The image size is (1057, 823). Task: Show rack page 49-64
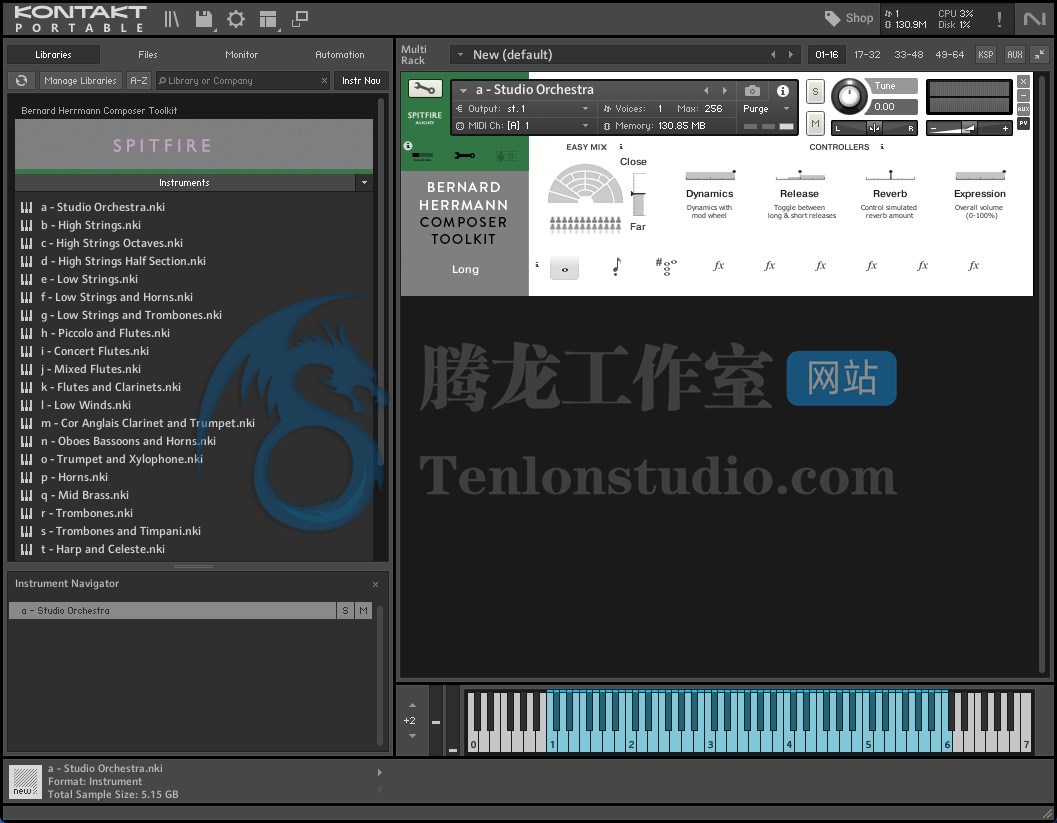[949, 55]
